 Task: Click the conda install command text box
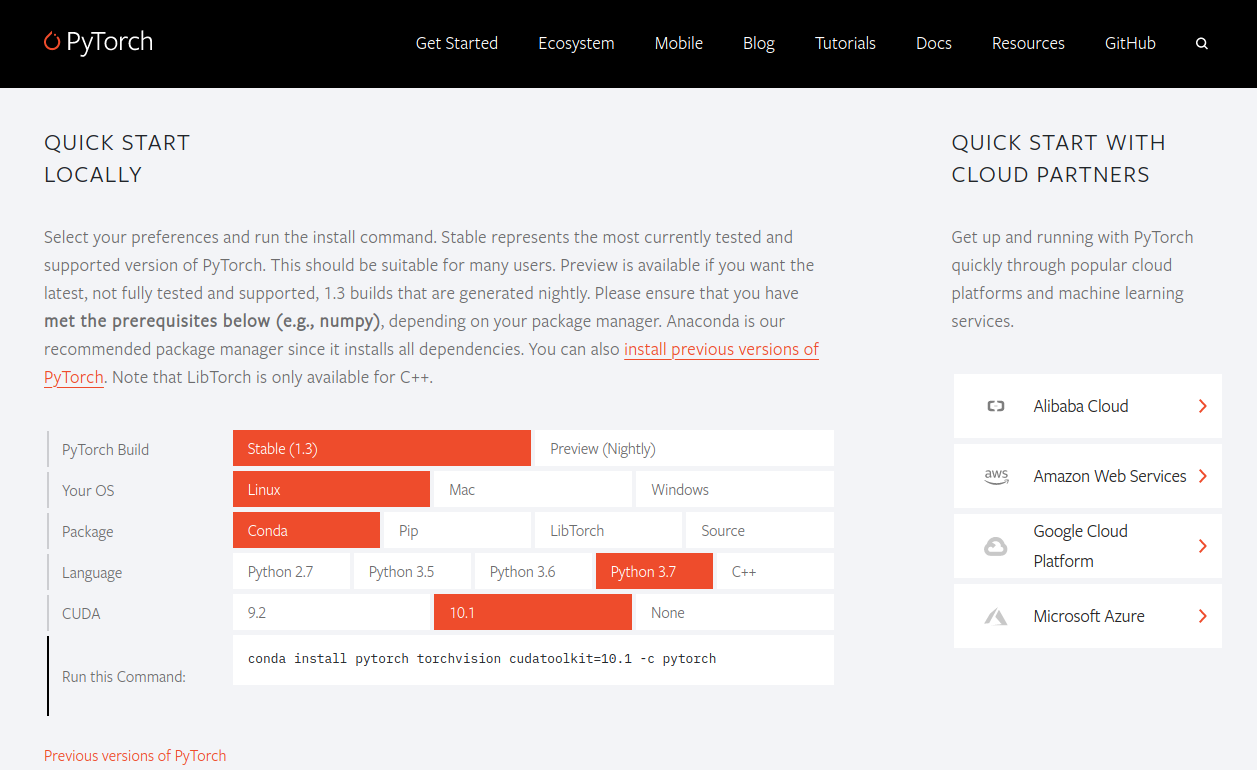point(533,660)
